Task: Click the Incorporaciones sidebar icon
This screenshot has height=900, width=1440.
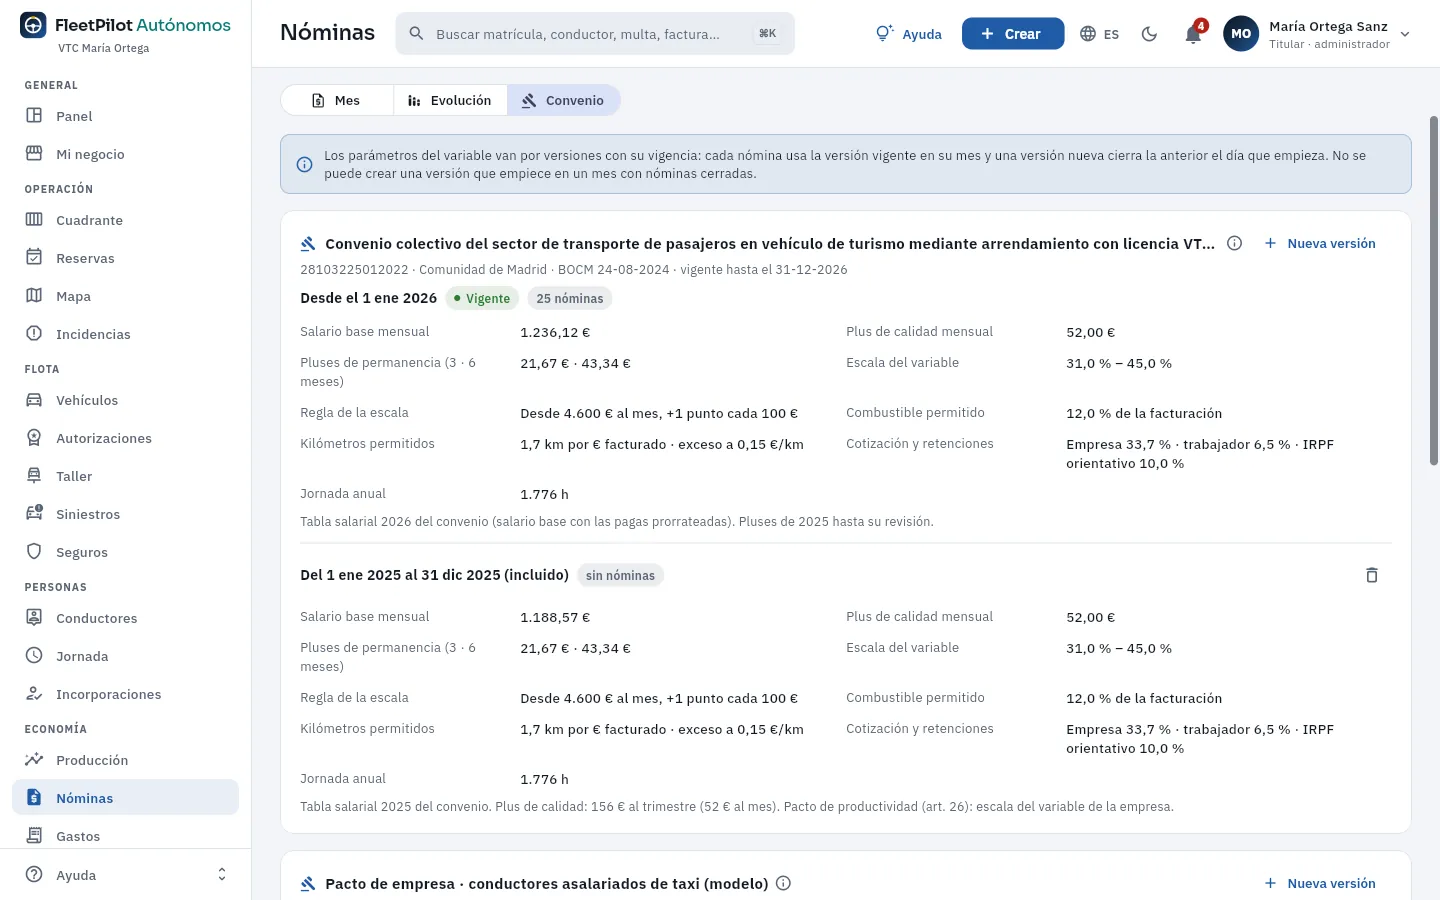Action: (34, 694)
